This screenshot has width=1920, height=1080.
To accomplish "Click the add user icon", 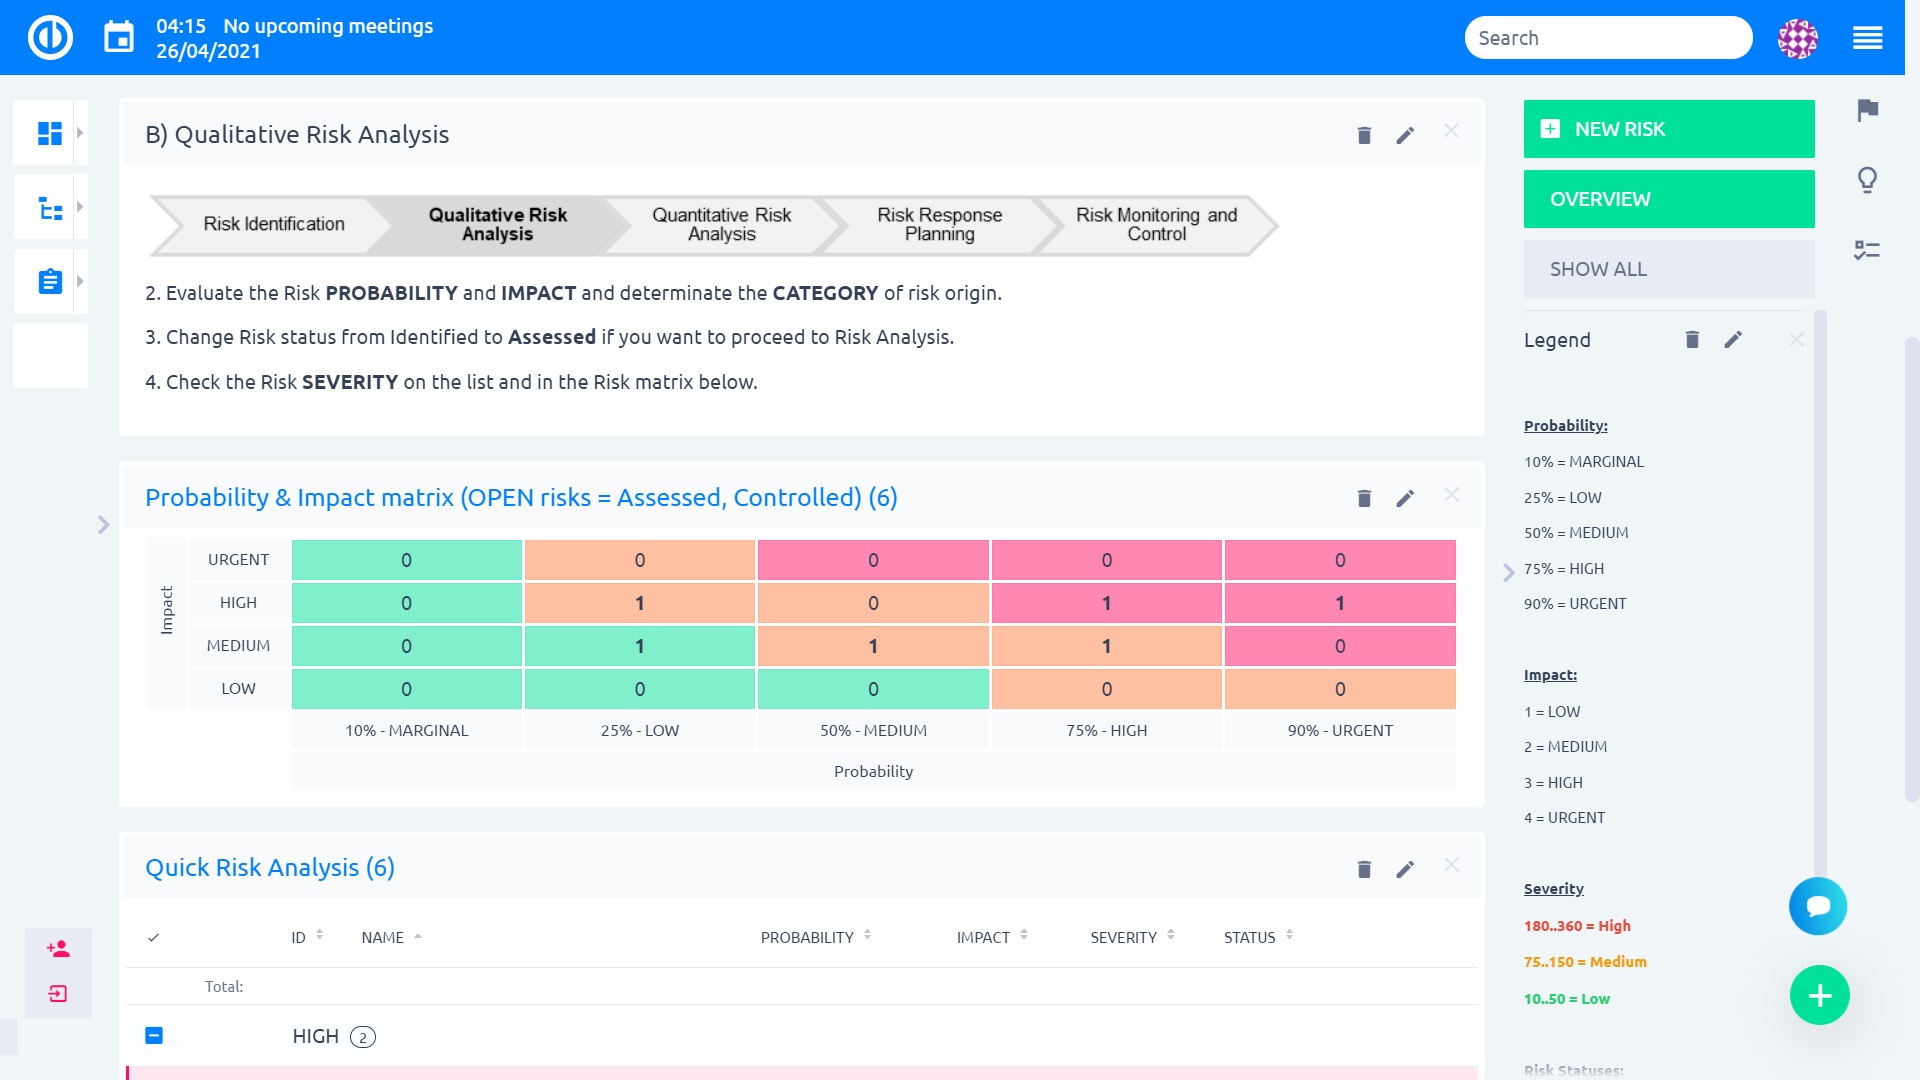I will [58, 949].
